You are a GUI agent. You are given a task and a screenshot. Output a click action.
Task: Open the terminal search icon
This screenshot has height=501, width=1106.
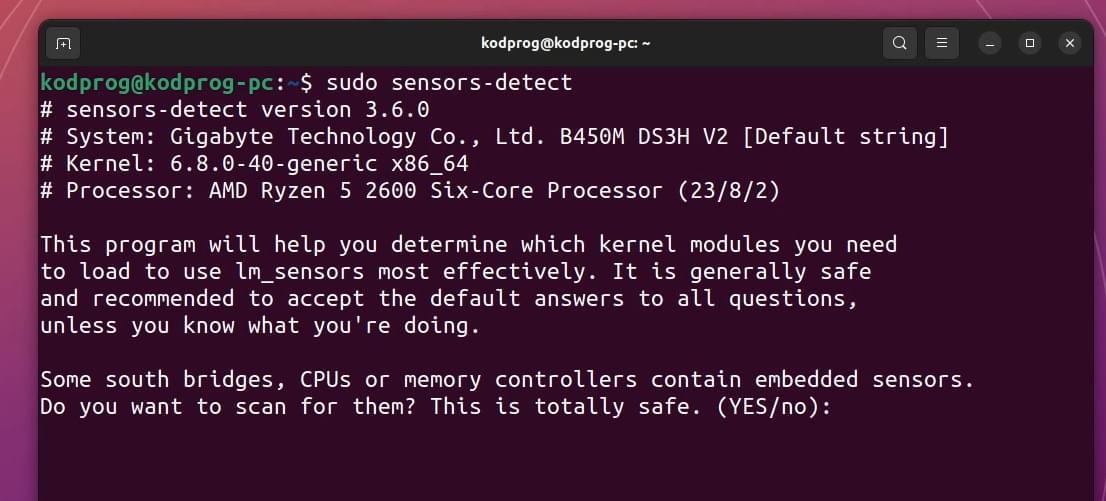tap(899, 44)
